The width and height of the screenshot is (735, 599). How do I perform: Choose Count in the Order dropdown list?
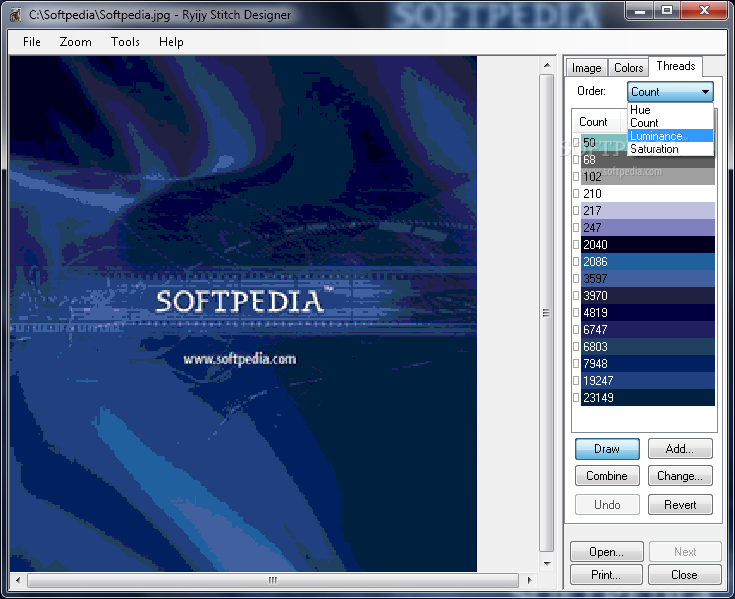[670, 123]
